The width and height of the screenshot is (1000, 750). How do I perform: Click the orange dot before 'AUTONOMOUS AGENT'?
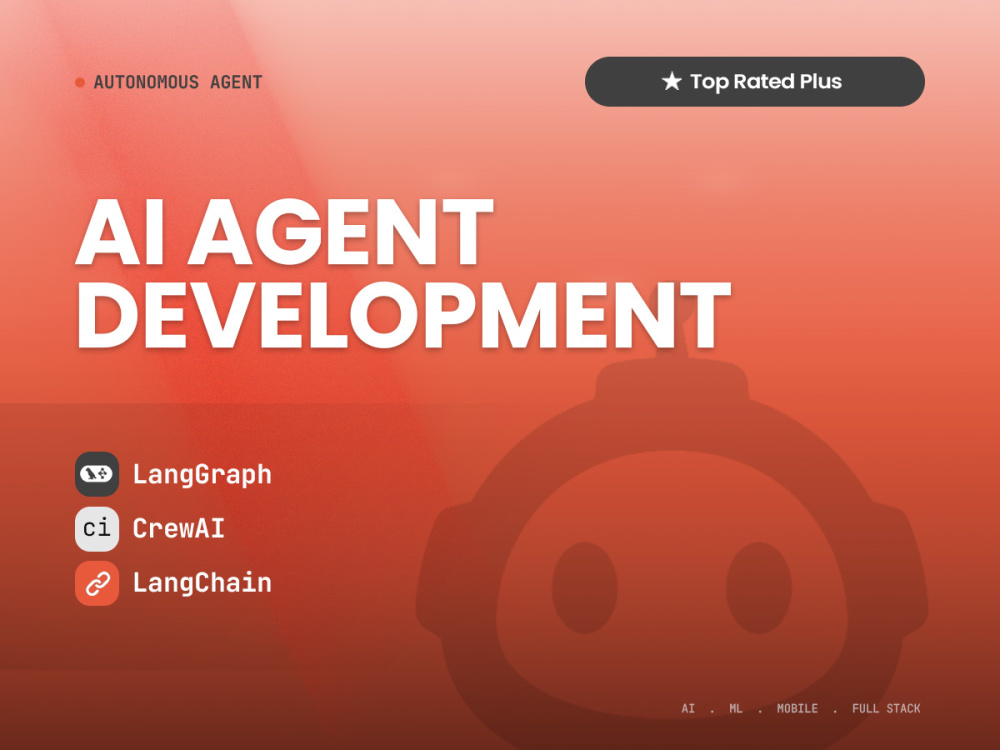pos(80,82)
